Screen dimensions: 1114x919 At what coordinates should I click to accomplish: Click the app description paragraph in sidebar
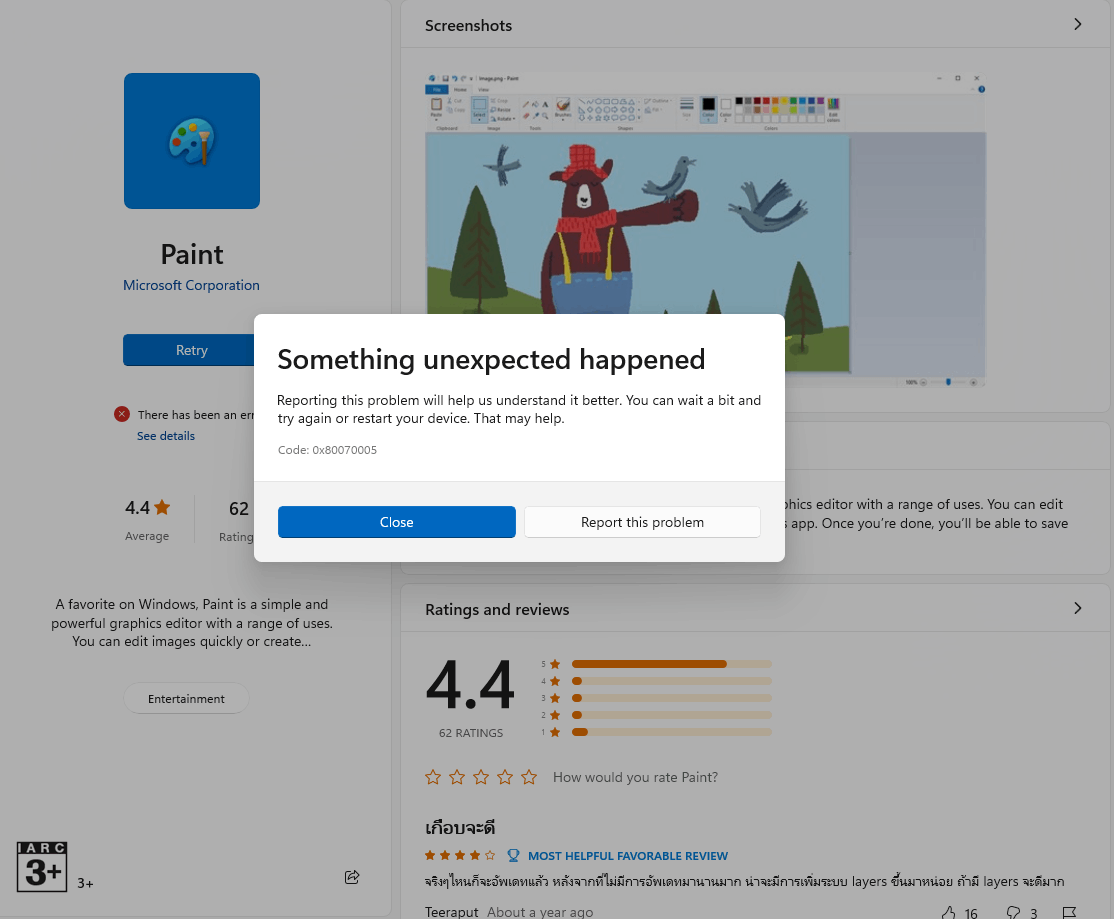192,623
